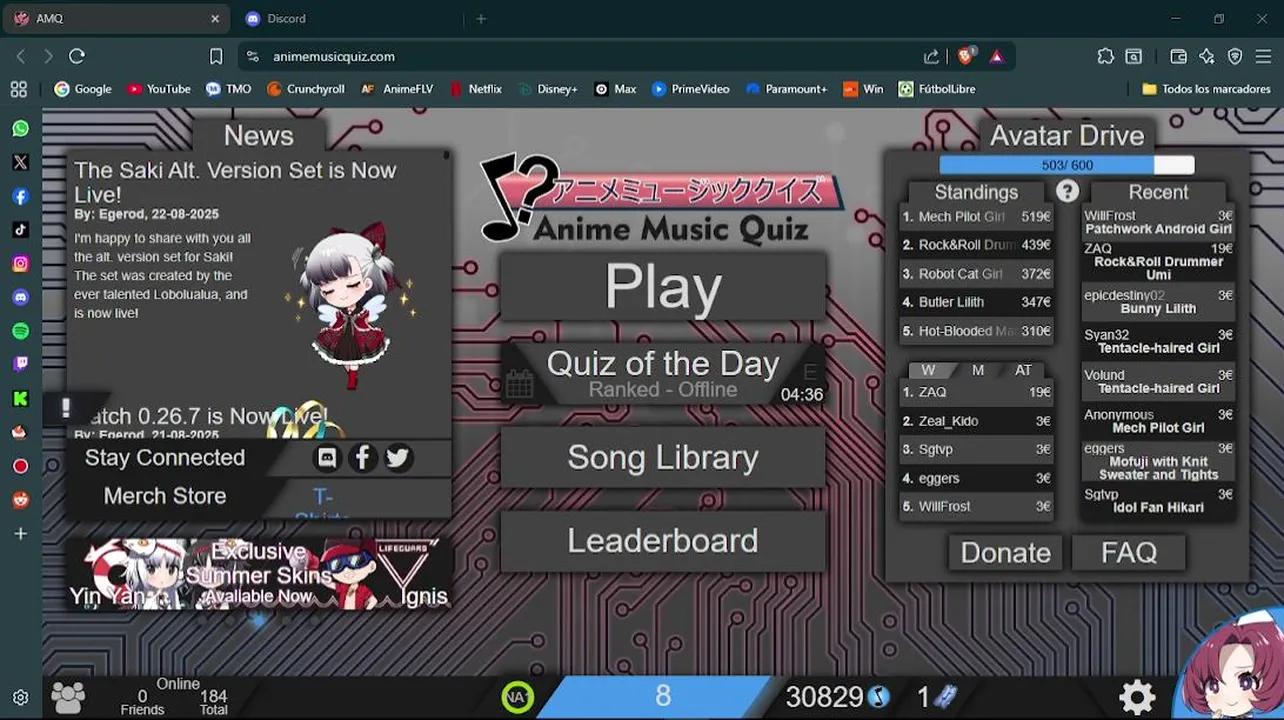
Task: Open The Saki Alt. Version Set news title
Action: point(235,182)
